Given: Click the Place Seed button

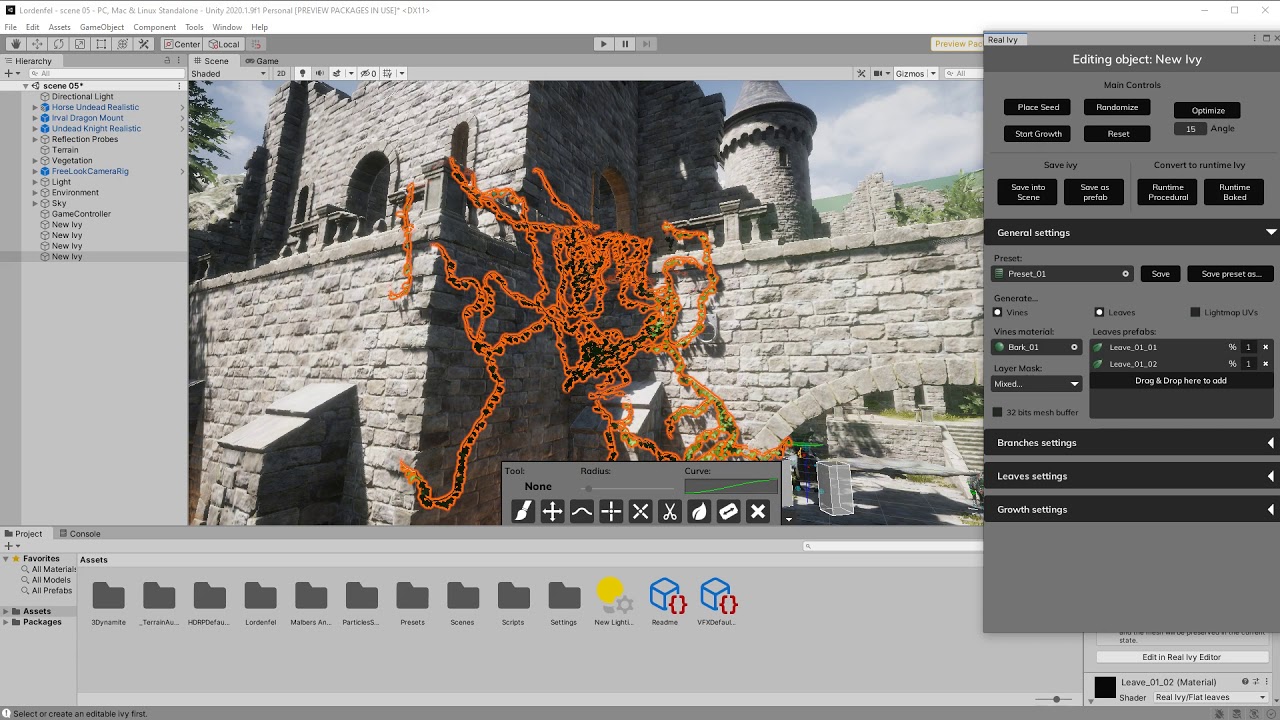Looking at the screenshot, I should click(x=1038, y=107).
